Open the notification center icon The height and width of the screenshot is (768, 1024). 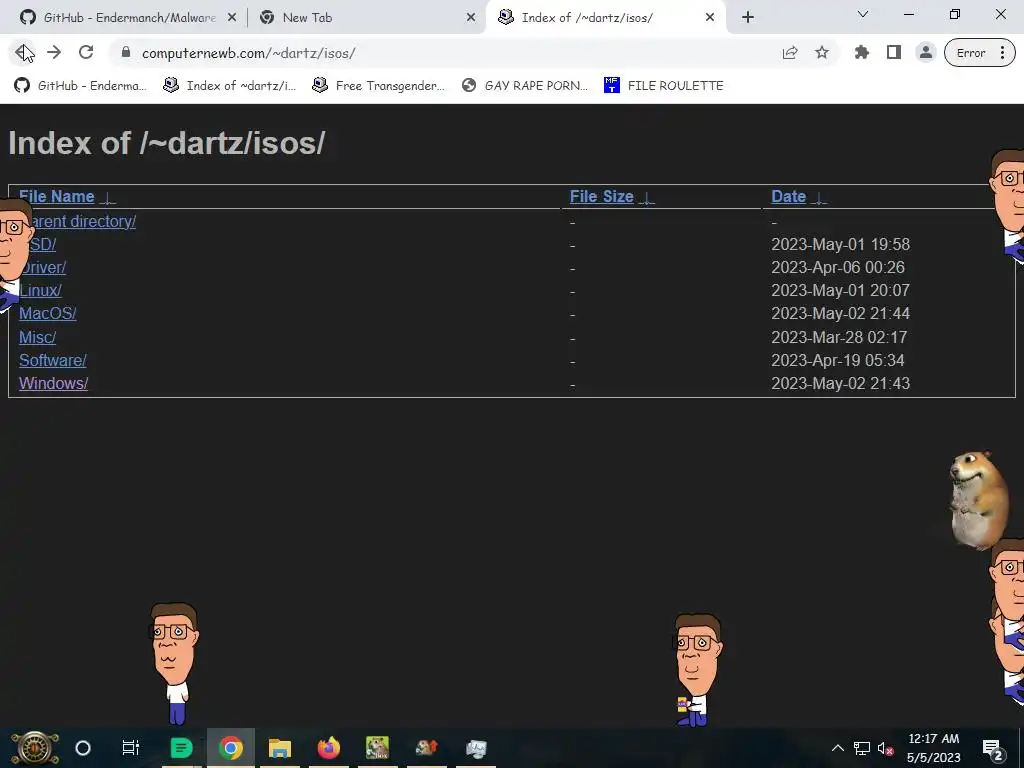click(992, 748)
